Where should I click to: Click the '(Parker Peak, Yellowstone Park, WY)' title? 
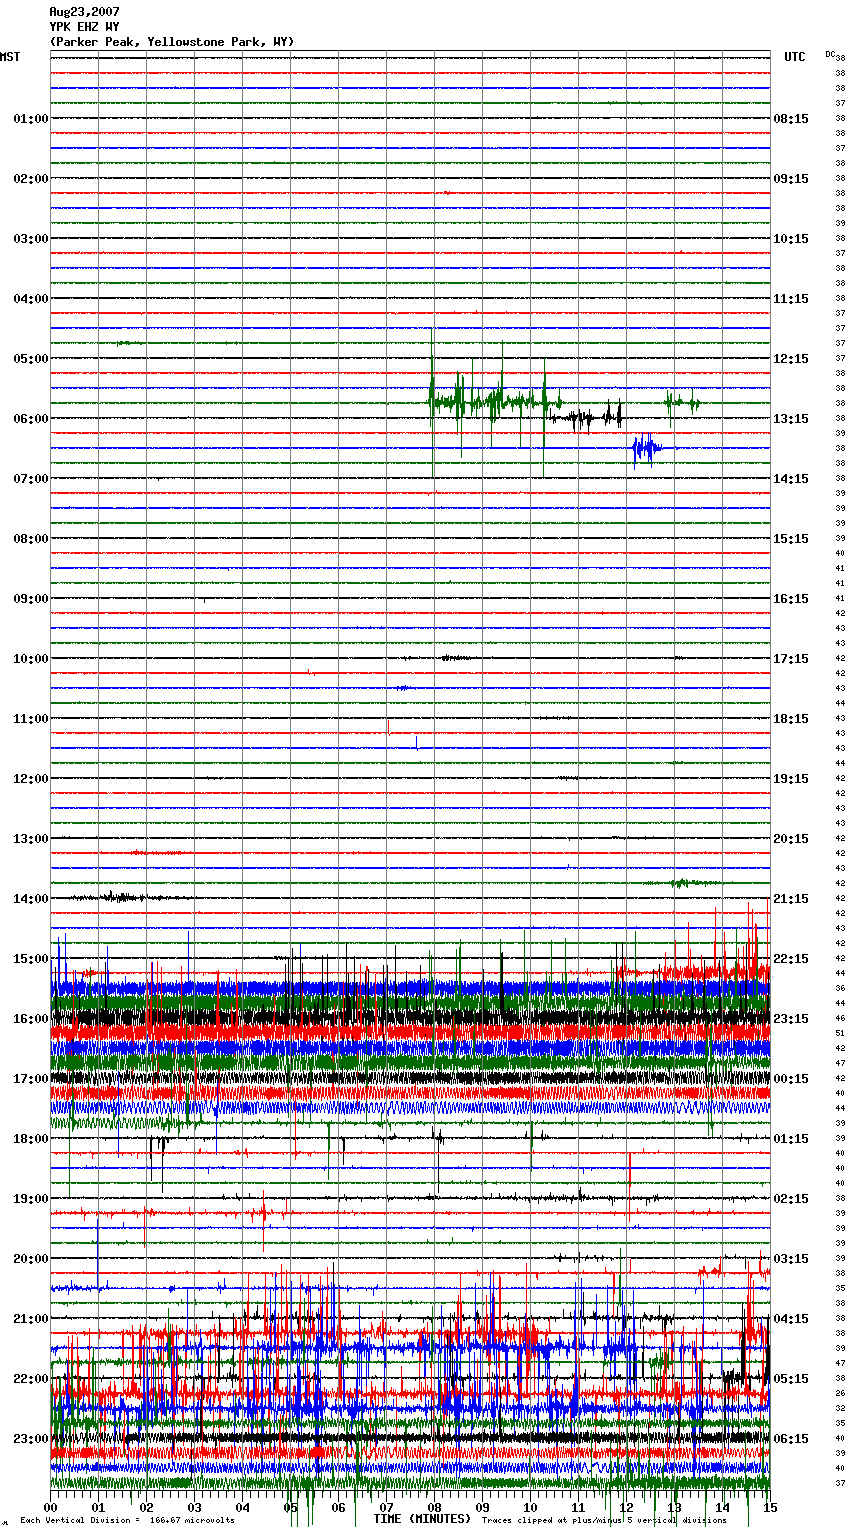(x=172, y=42)
